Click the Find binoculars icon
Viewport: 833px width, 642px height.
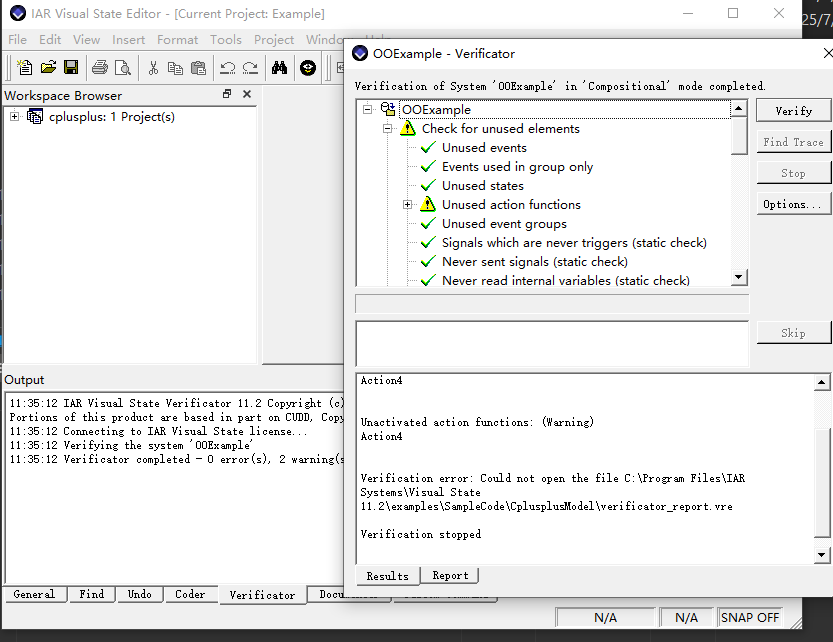click(279, 67)
